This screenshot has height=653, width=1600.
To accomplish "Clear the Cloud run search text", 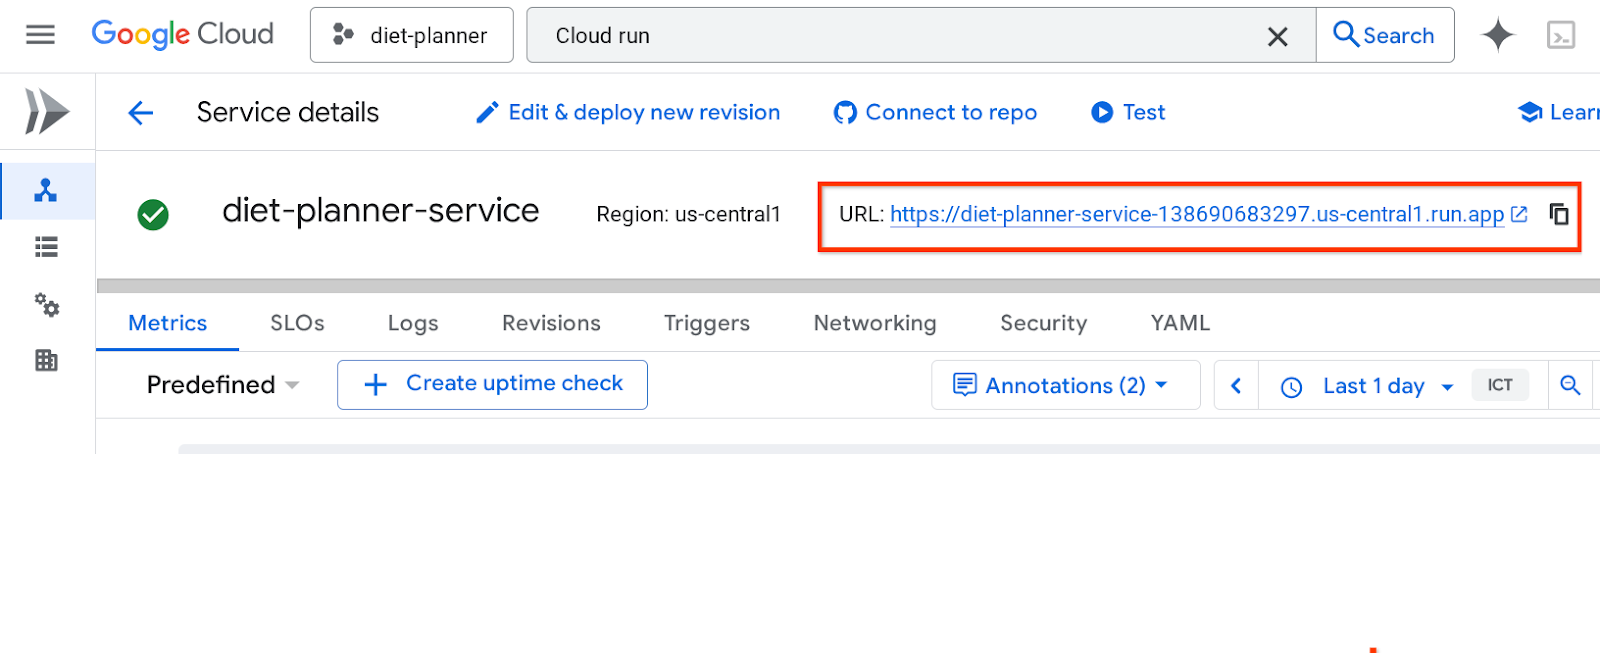I will pos(1277,37).
